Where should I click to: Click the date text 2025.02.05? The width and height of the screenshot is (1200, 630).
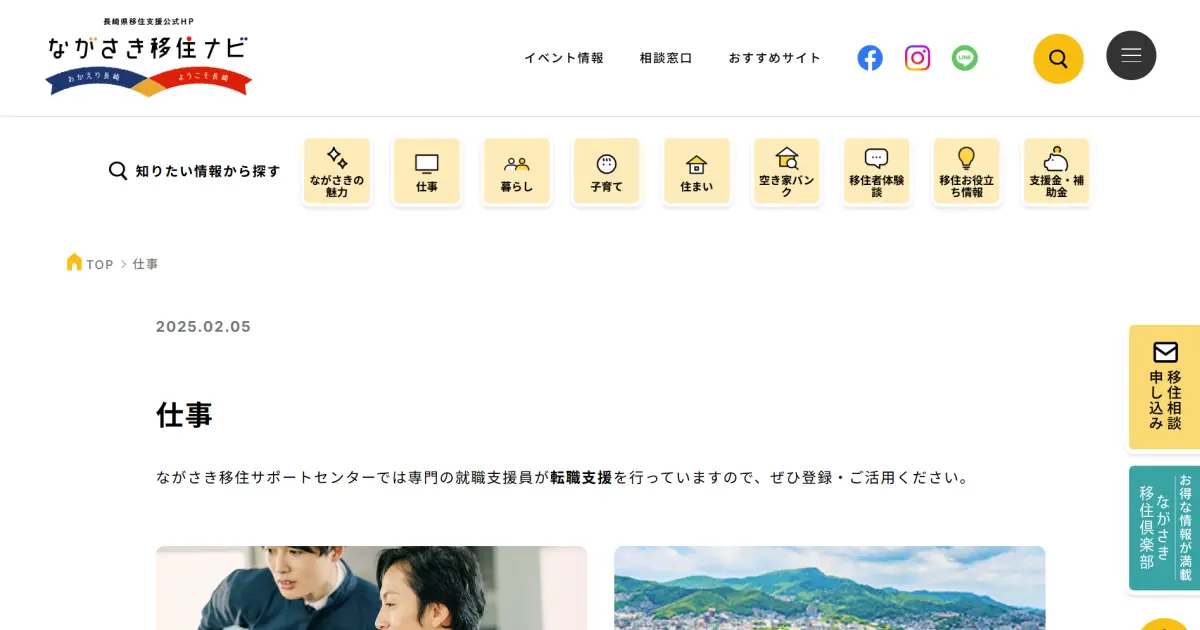204,327
